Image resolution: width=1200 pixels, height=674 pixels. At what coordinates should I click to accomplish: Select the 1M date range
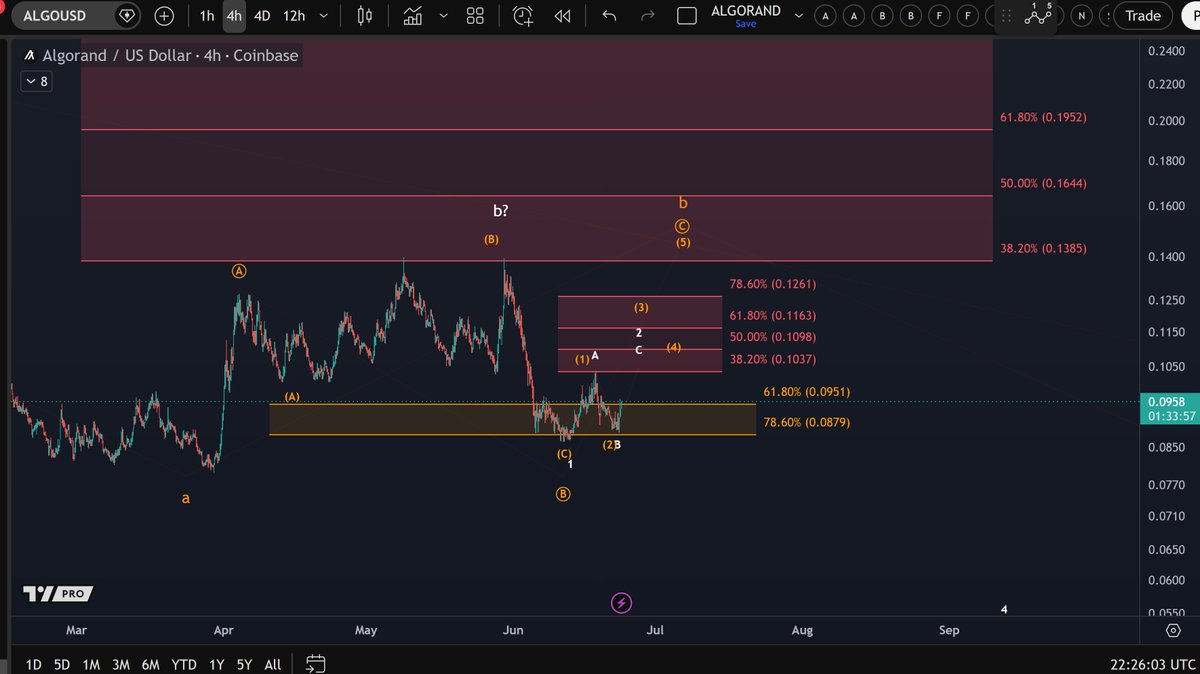pos(91,664)
